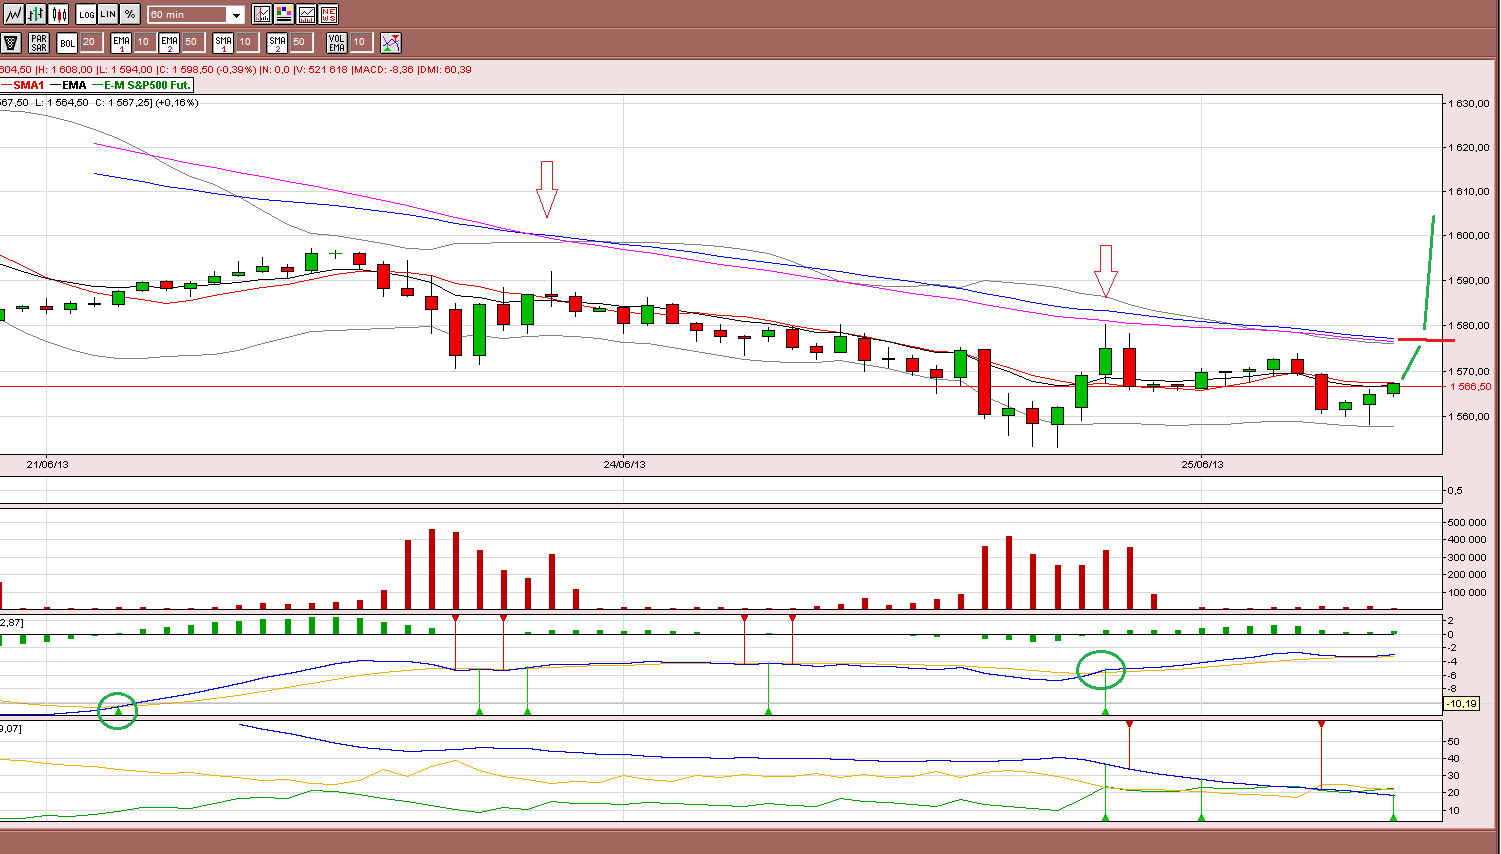Enable percent price scale

(130, 14)
